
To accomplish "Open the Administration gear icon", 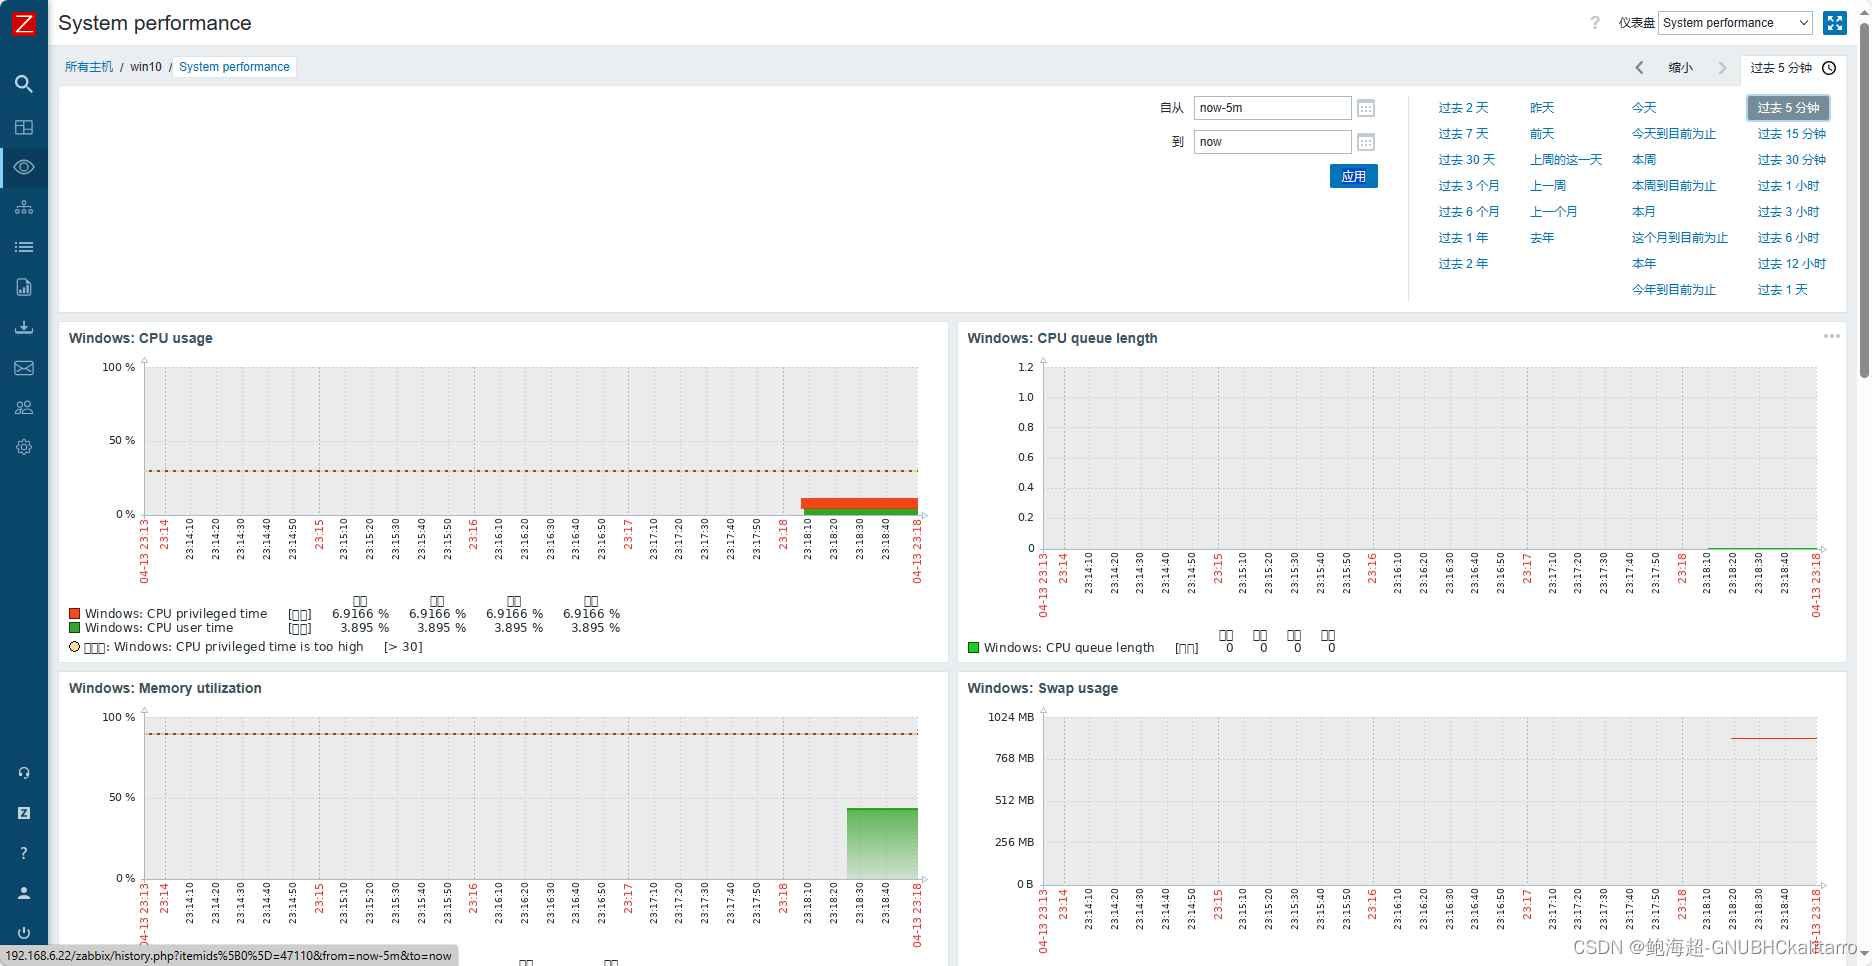I will pos(24,447).
